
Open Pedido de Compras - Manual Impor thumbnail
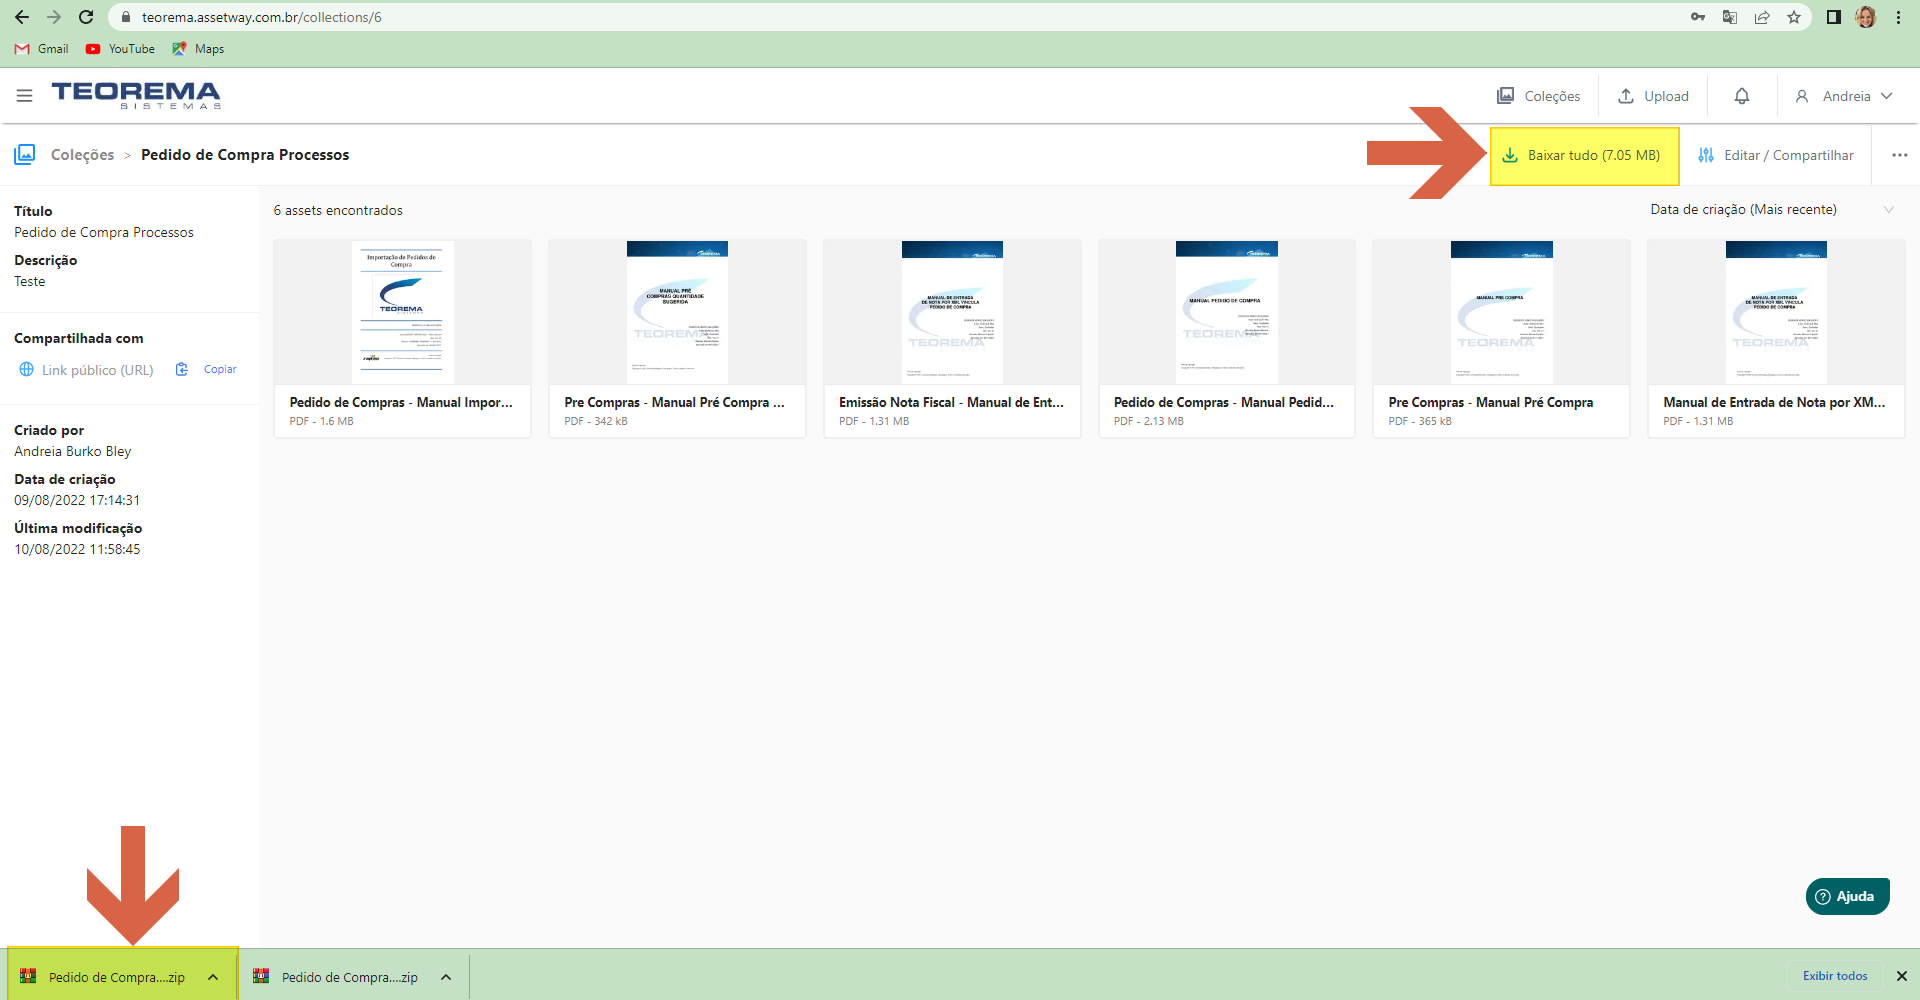402,312
